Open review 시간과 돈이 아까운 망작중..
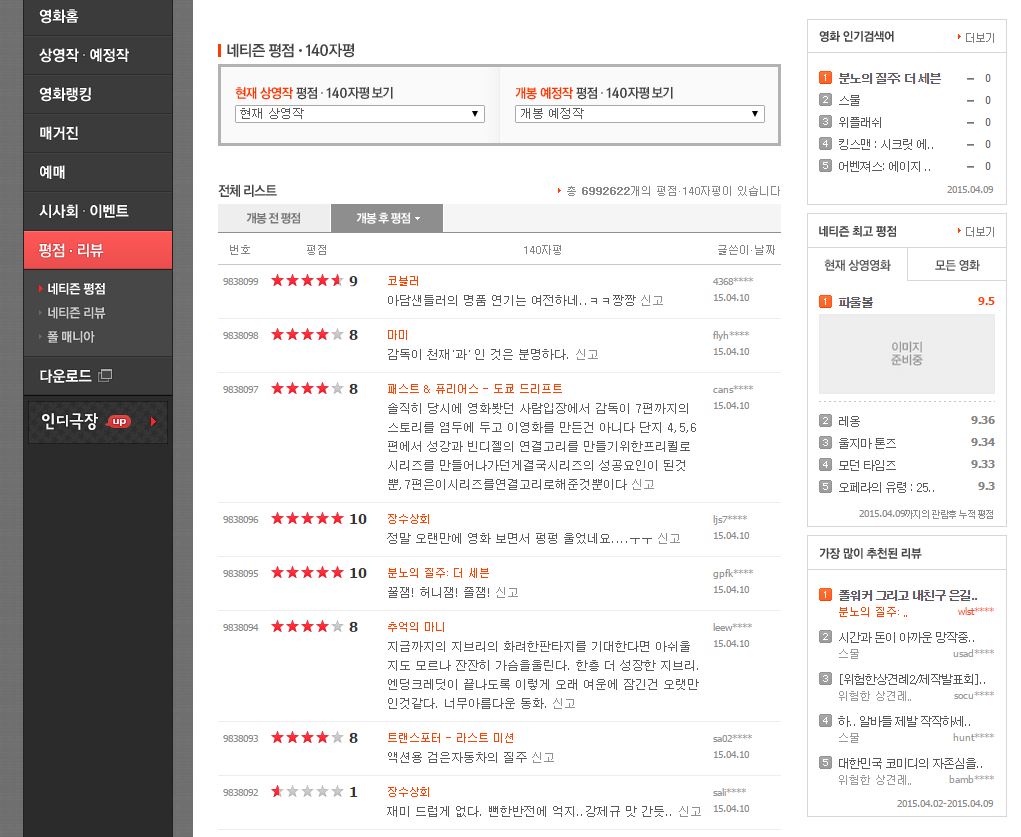 (906, 637)
